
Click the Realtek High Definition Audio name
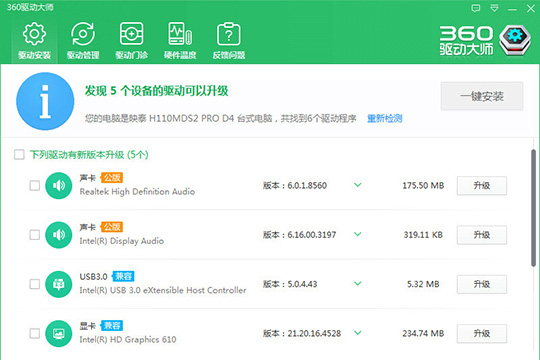137,192
